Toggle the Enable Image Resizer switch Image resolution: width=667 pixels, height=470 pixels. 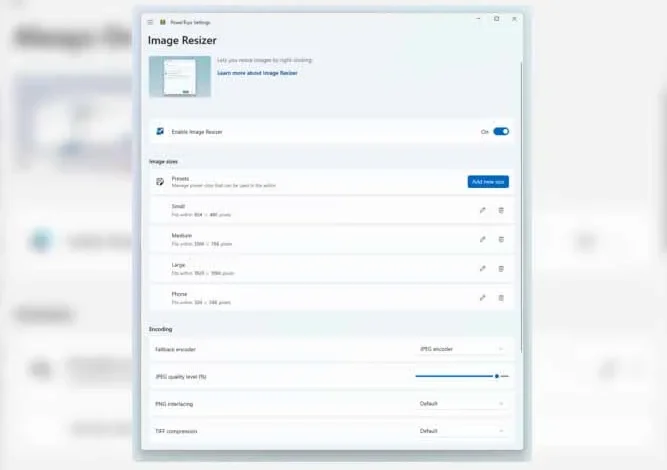tap(501, 131)
